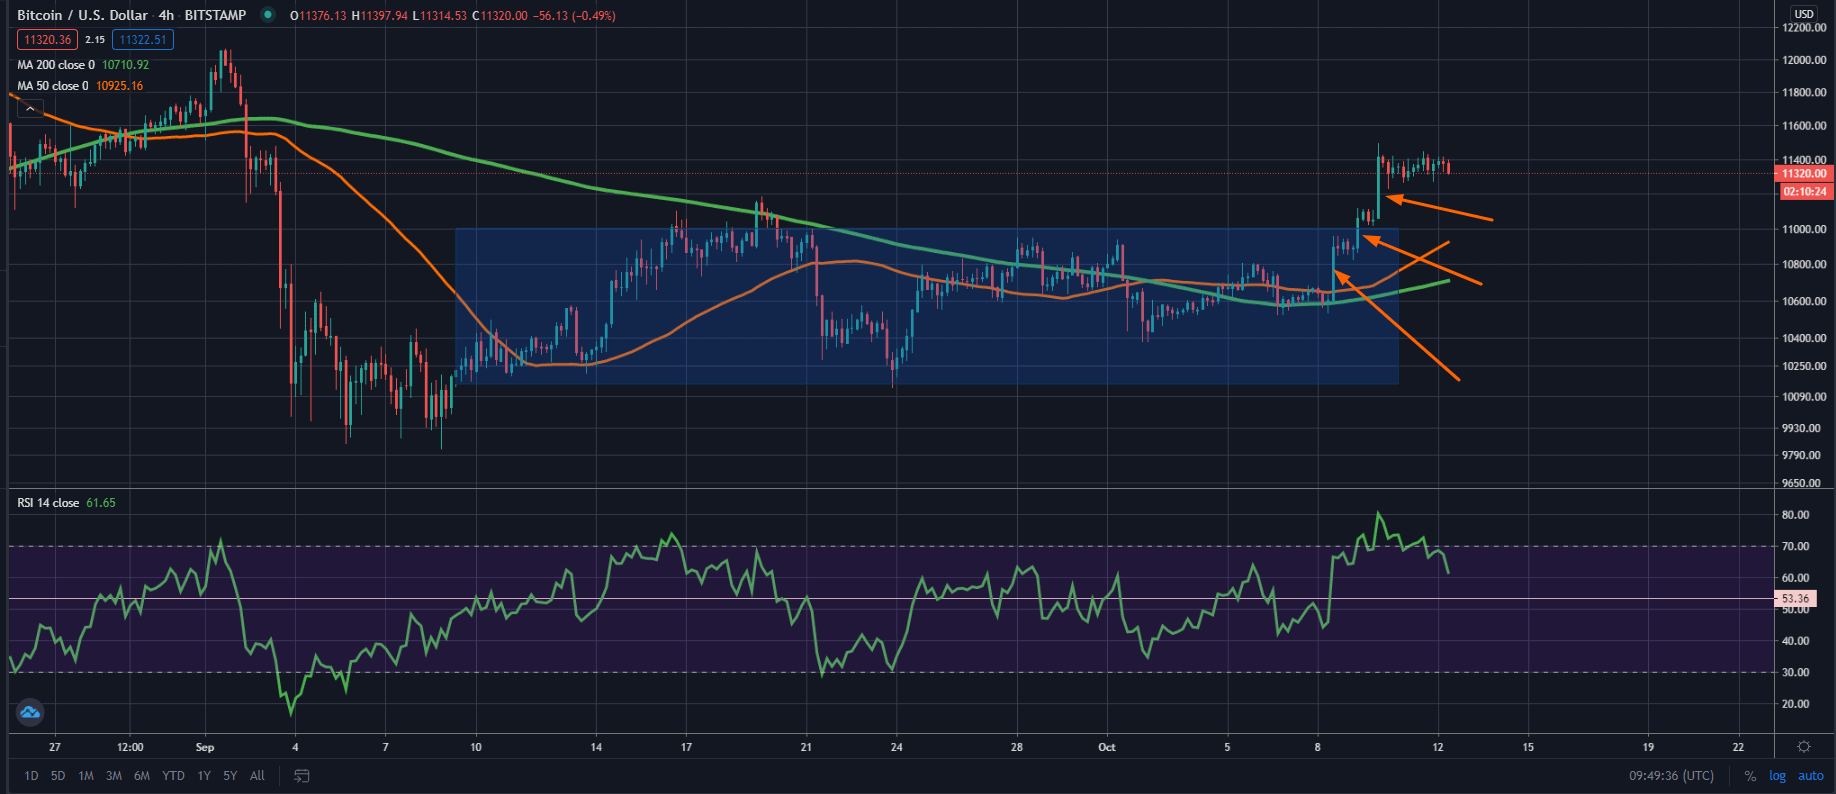Select the RSI 14 close indicator label
This screenshot has height=794, width=1836.
coord(48,503)
